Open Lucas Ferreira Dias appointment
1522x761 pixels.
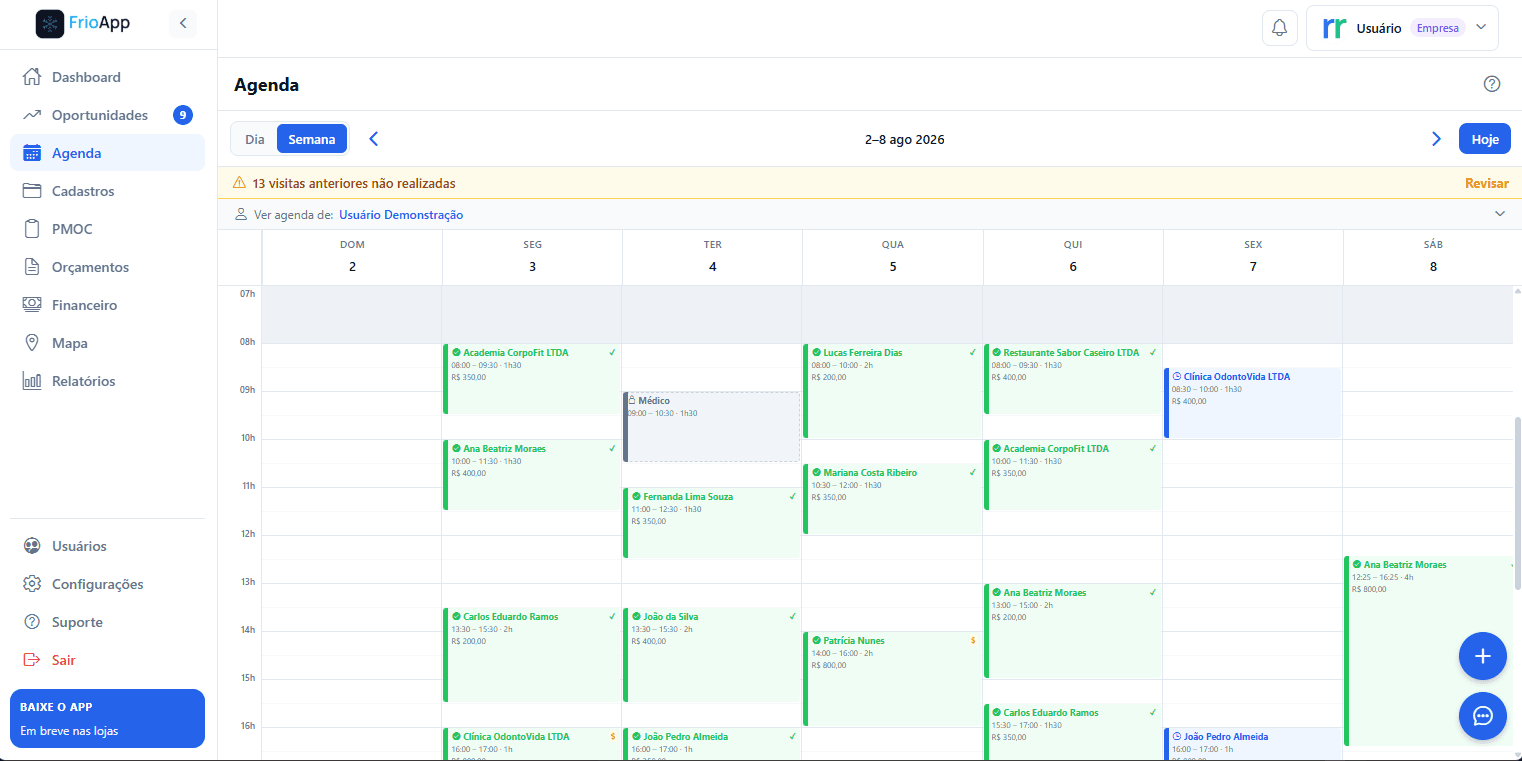[892, 391]
